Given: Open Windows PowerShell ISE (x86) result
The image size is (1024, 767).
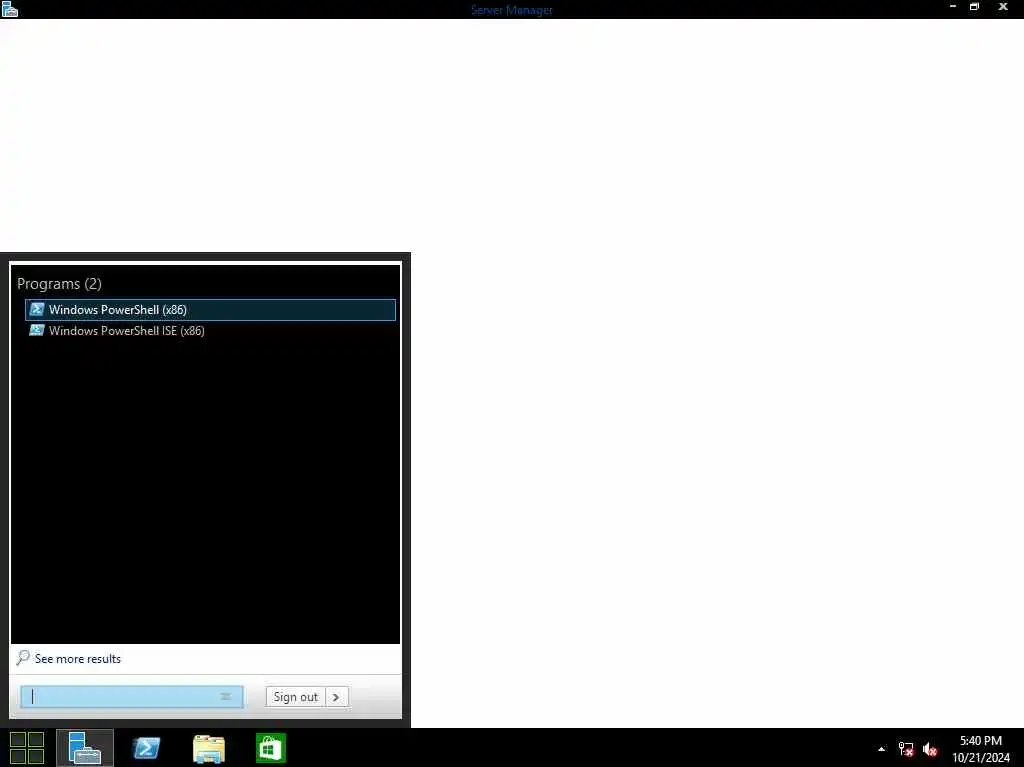Looking at the screenshot, I should pos(210,331).
